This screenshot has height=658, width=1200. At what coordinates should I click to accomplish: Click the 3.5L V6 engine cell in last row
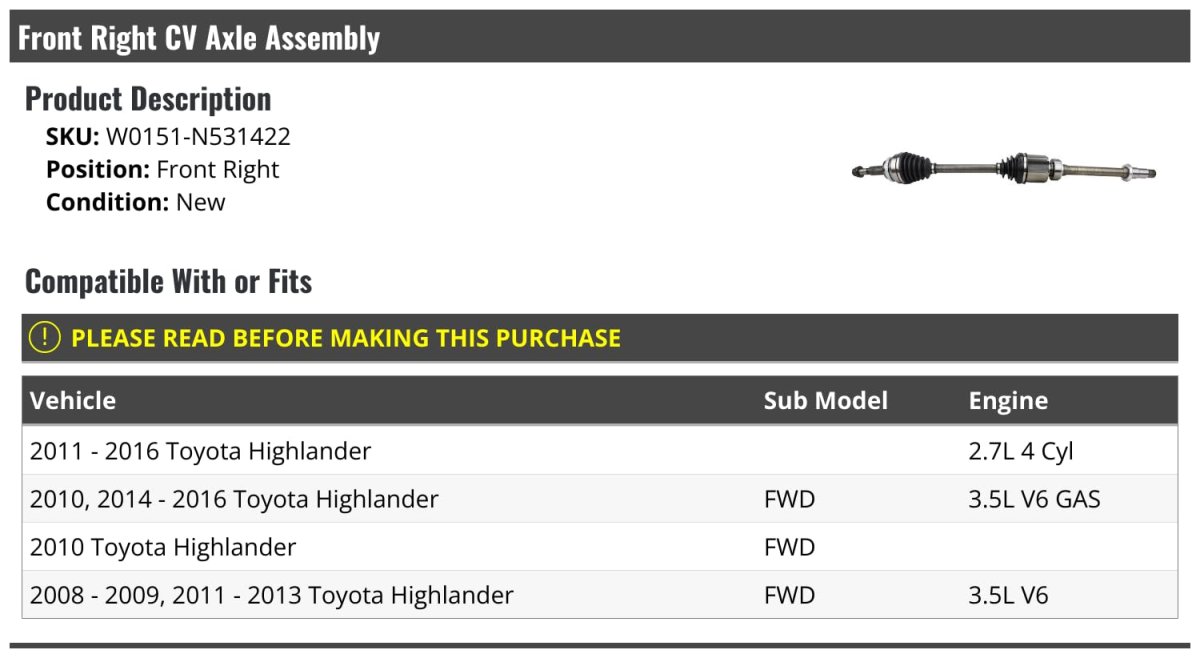pos(1008,596)
